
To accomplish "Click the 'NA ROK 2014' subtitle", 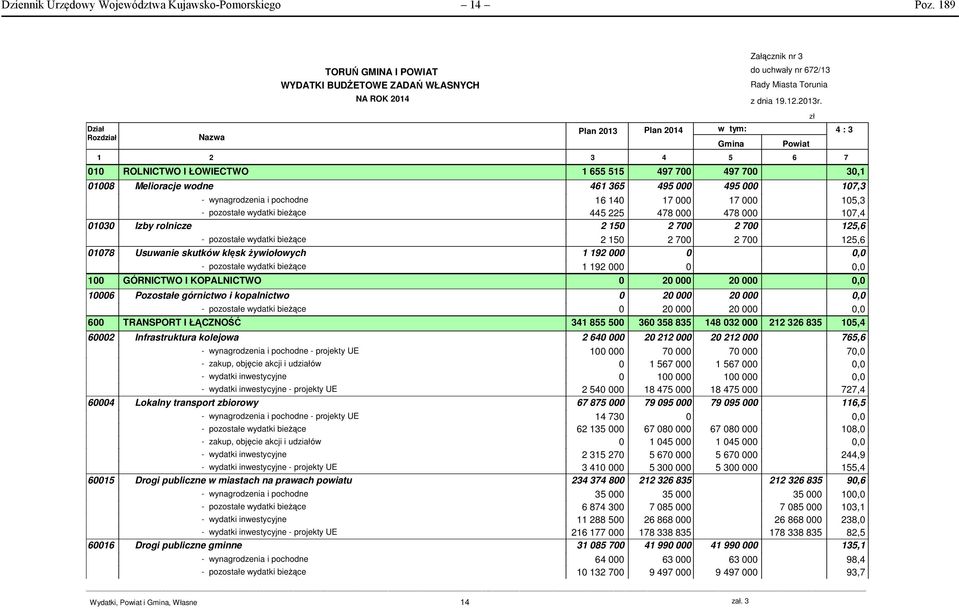I will tap(382, 98).
